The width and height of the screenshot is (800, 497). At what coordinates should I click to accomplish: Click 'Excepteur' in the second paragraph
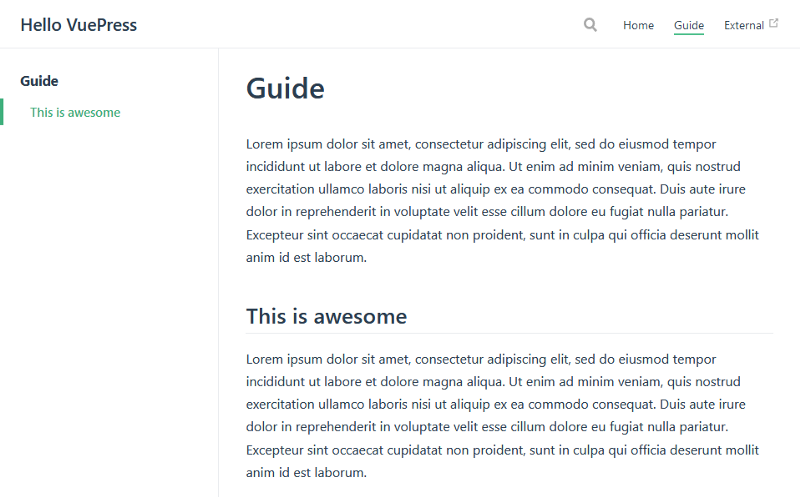click(276, 450)
